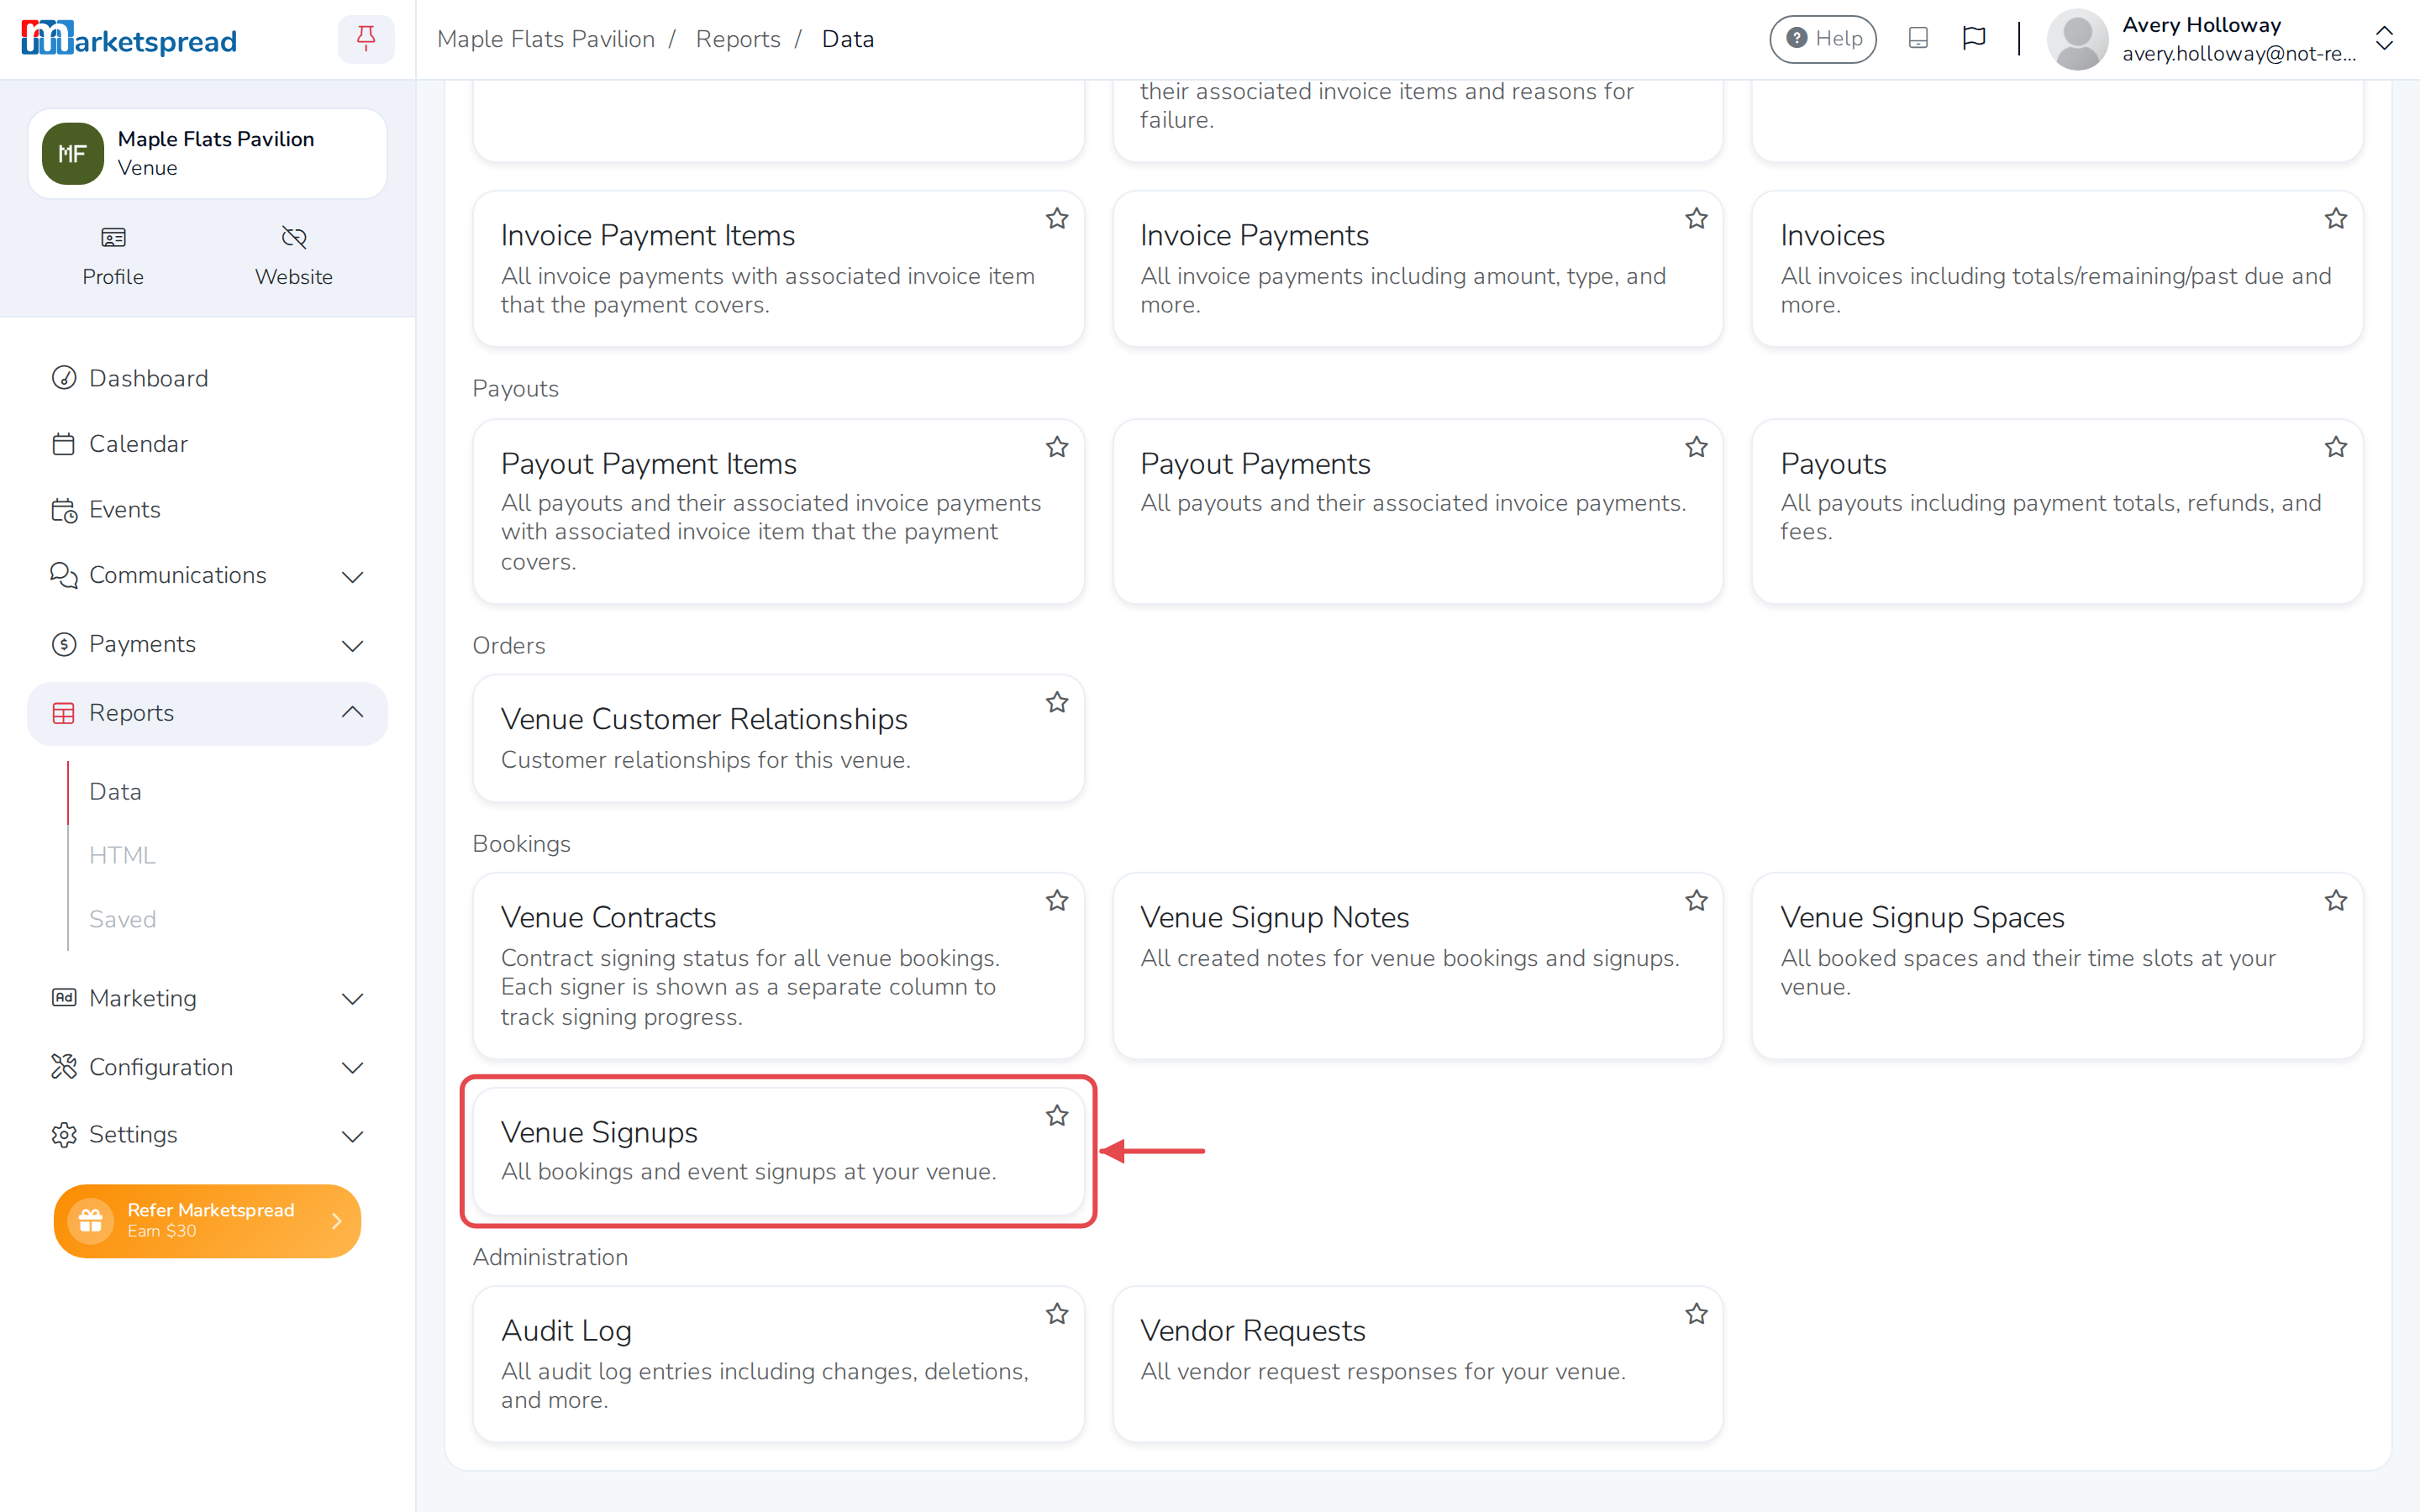Viewport: 2420px width, 1512px height.
Task: Click the pin sidebar icon
Action: [x=366, y=39]
